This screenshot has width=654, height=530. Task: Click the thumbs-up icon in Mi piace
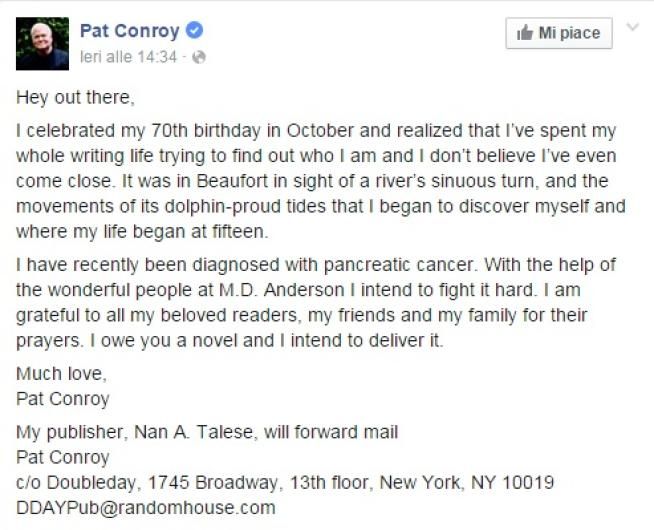(x=524, y=33)
